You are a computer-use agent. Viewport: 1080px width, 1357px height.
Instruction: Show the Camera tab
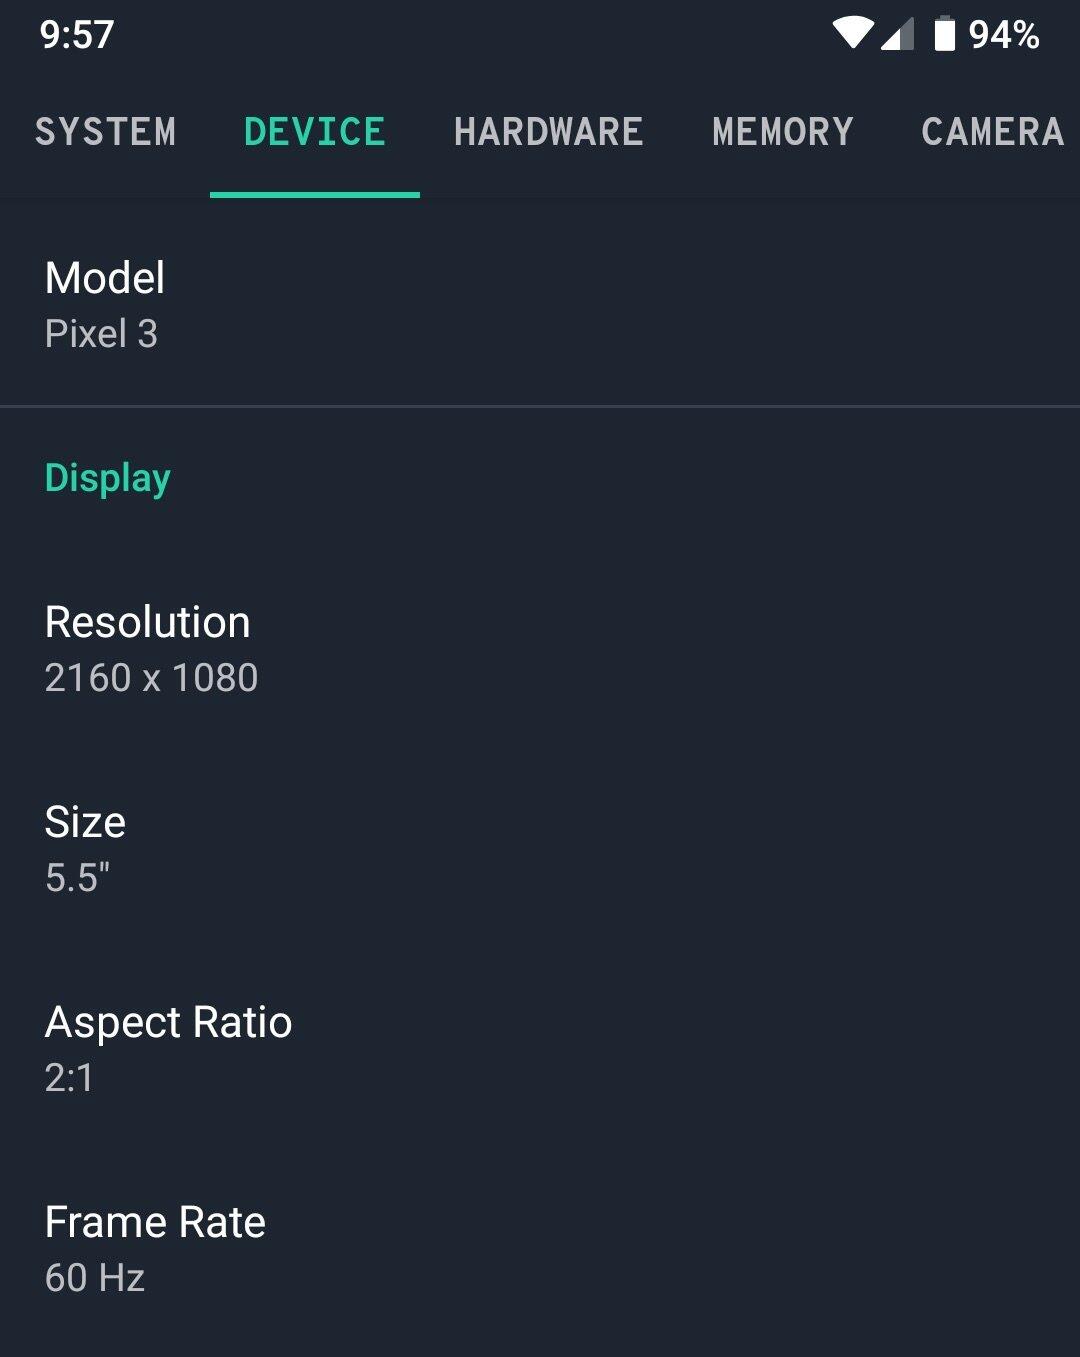pos(992,132)
